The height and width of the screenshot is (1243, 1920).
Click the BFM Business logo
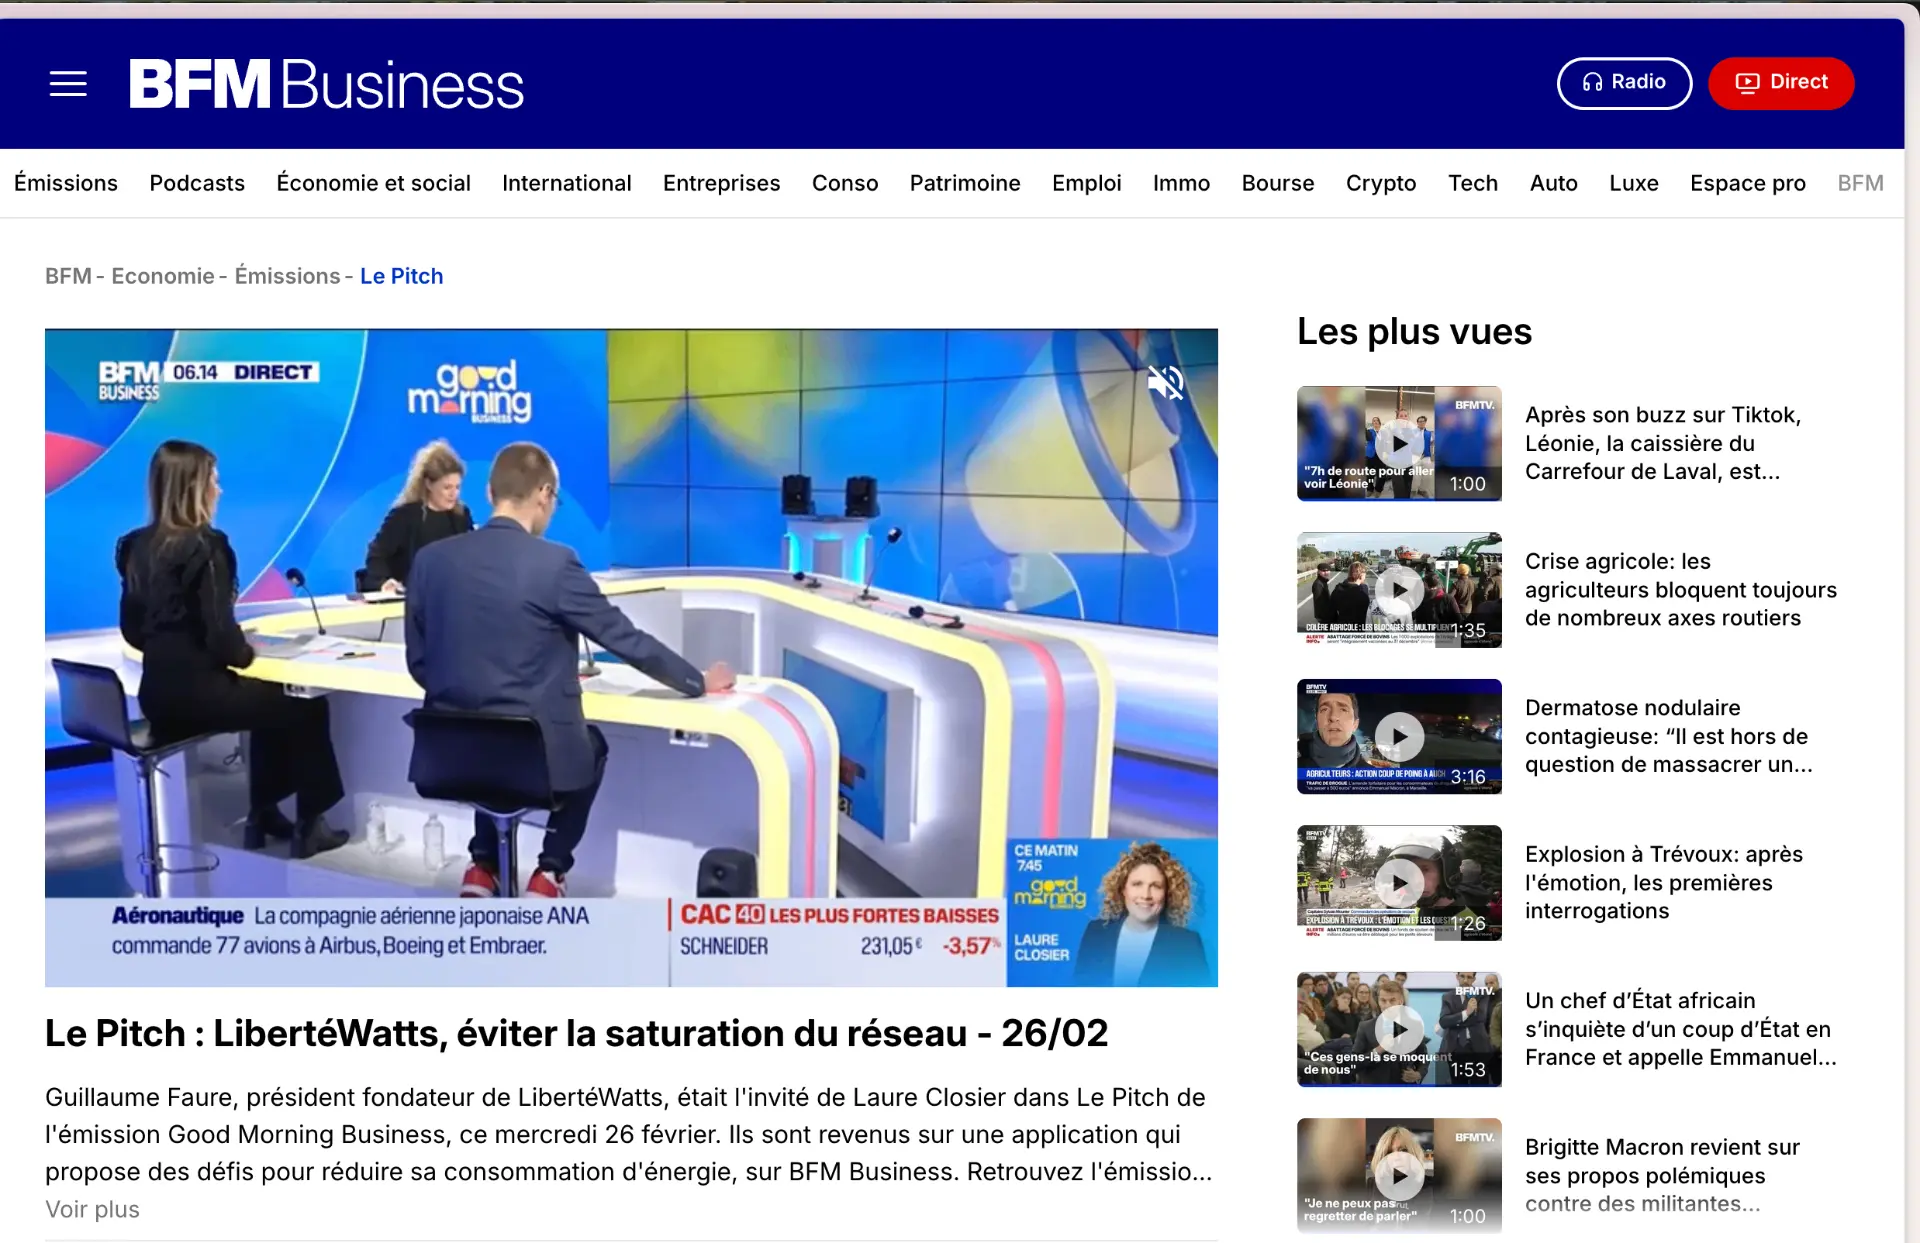[326, 84]
